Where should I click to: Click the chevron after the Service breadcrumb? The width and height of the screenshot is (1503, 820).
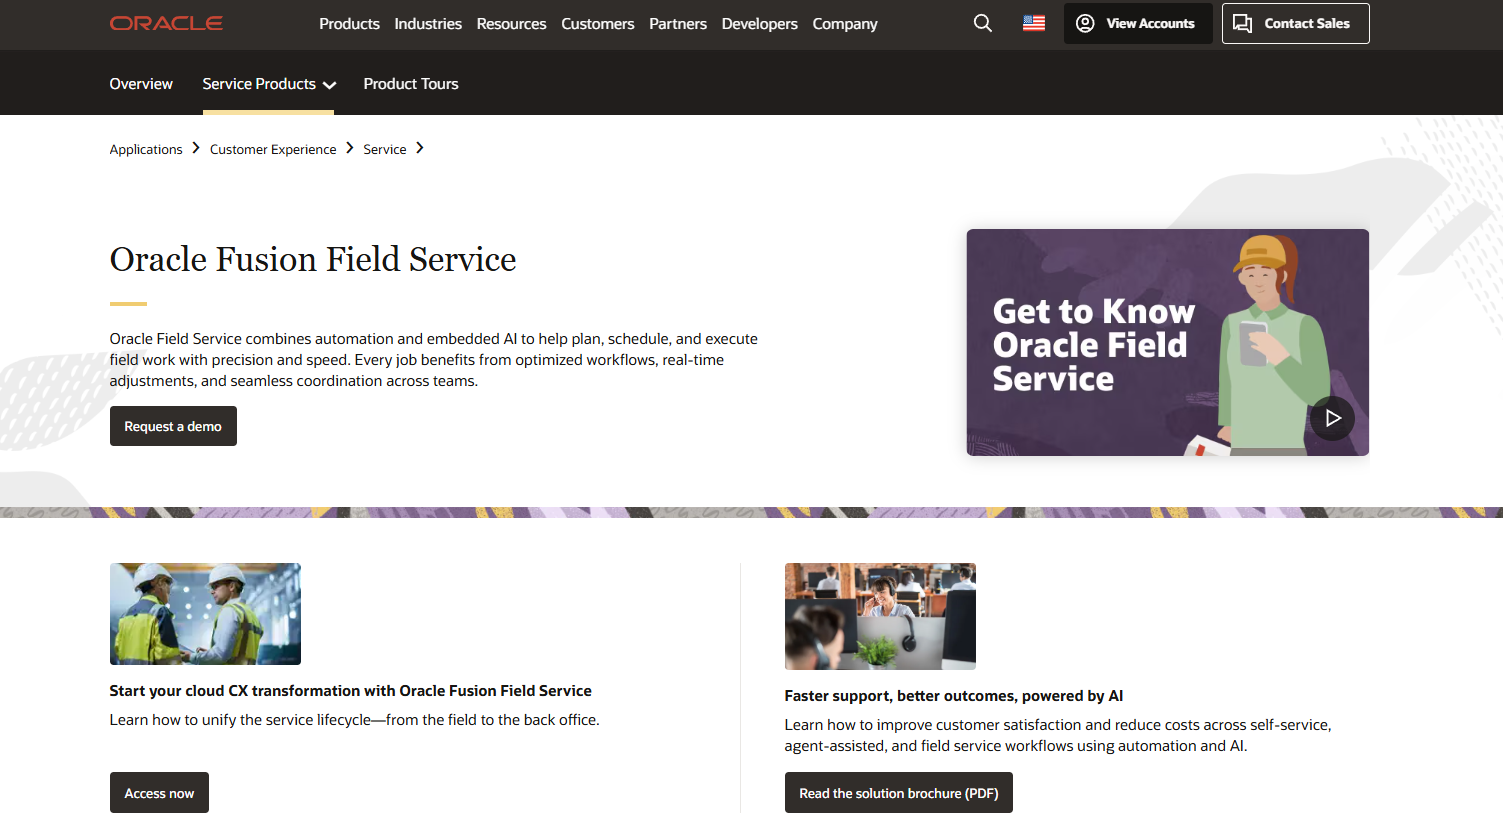(x=420, y=147)
